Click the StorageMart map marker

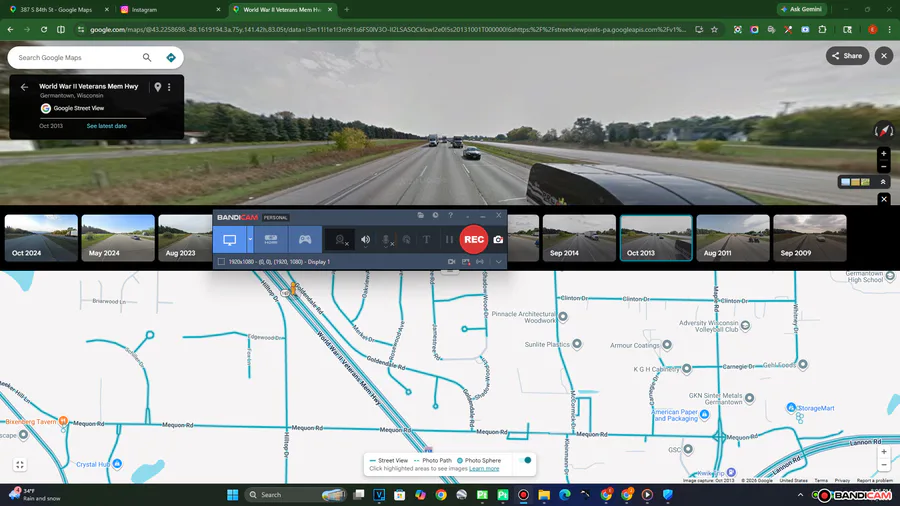click(x=791, y=407)
